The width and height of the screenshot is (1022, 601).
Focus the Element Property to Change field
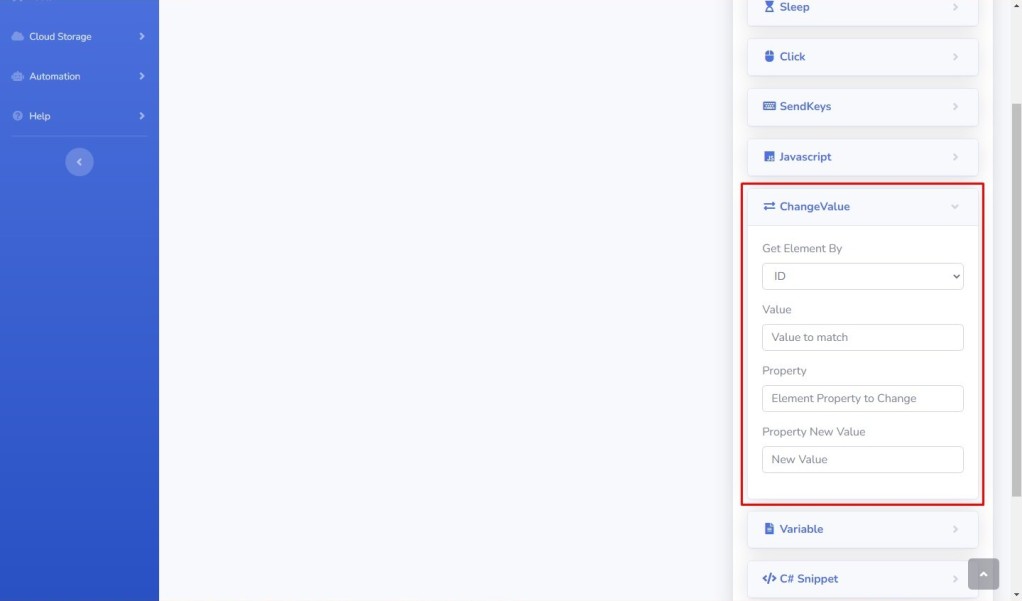pyautogui.click(x=862, y=398)
